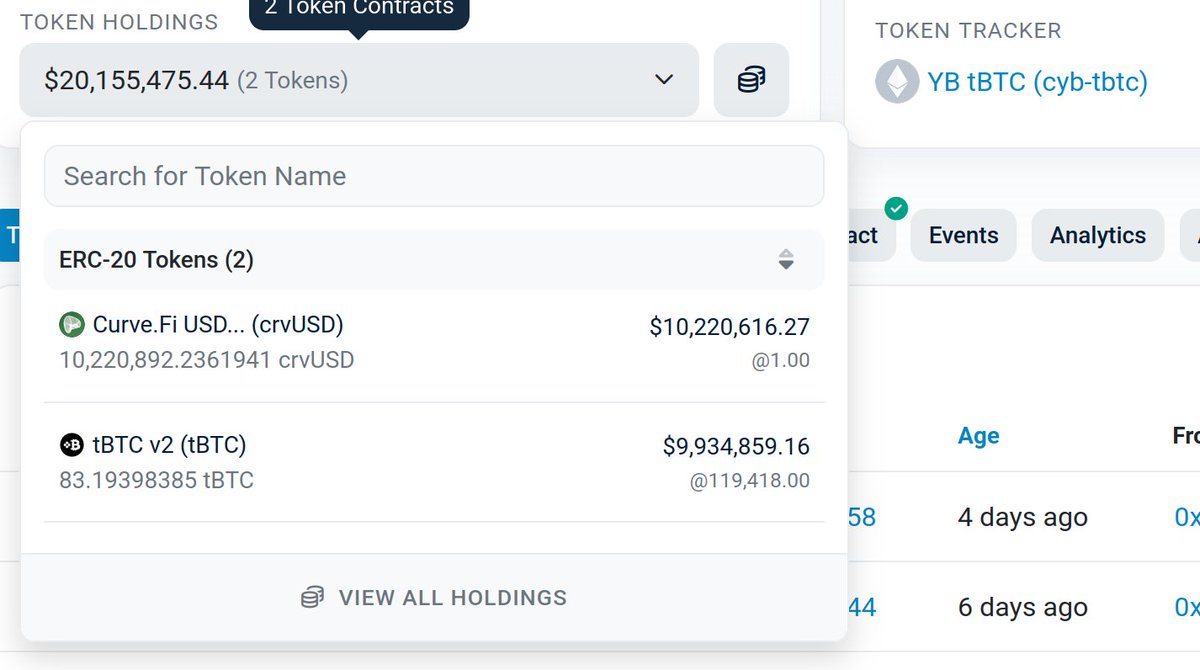Click the tBTC token logo icon
Viewport: 1200px width, 670px height.
[71, 445]
